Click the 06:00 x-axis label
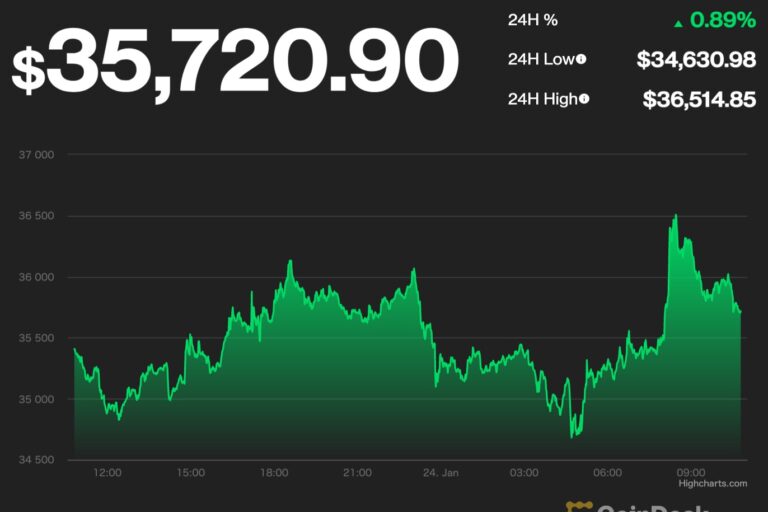 607,473
